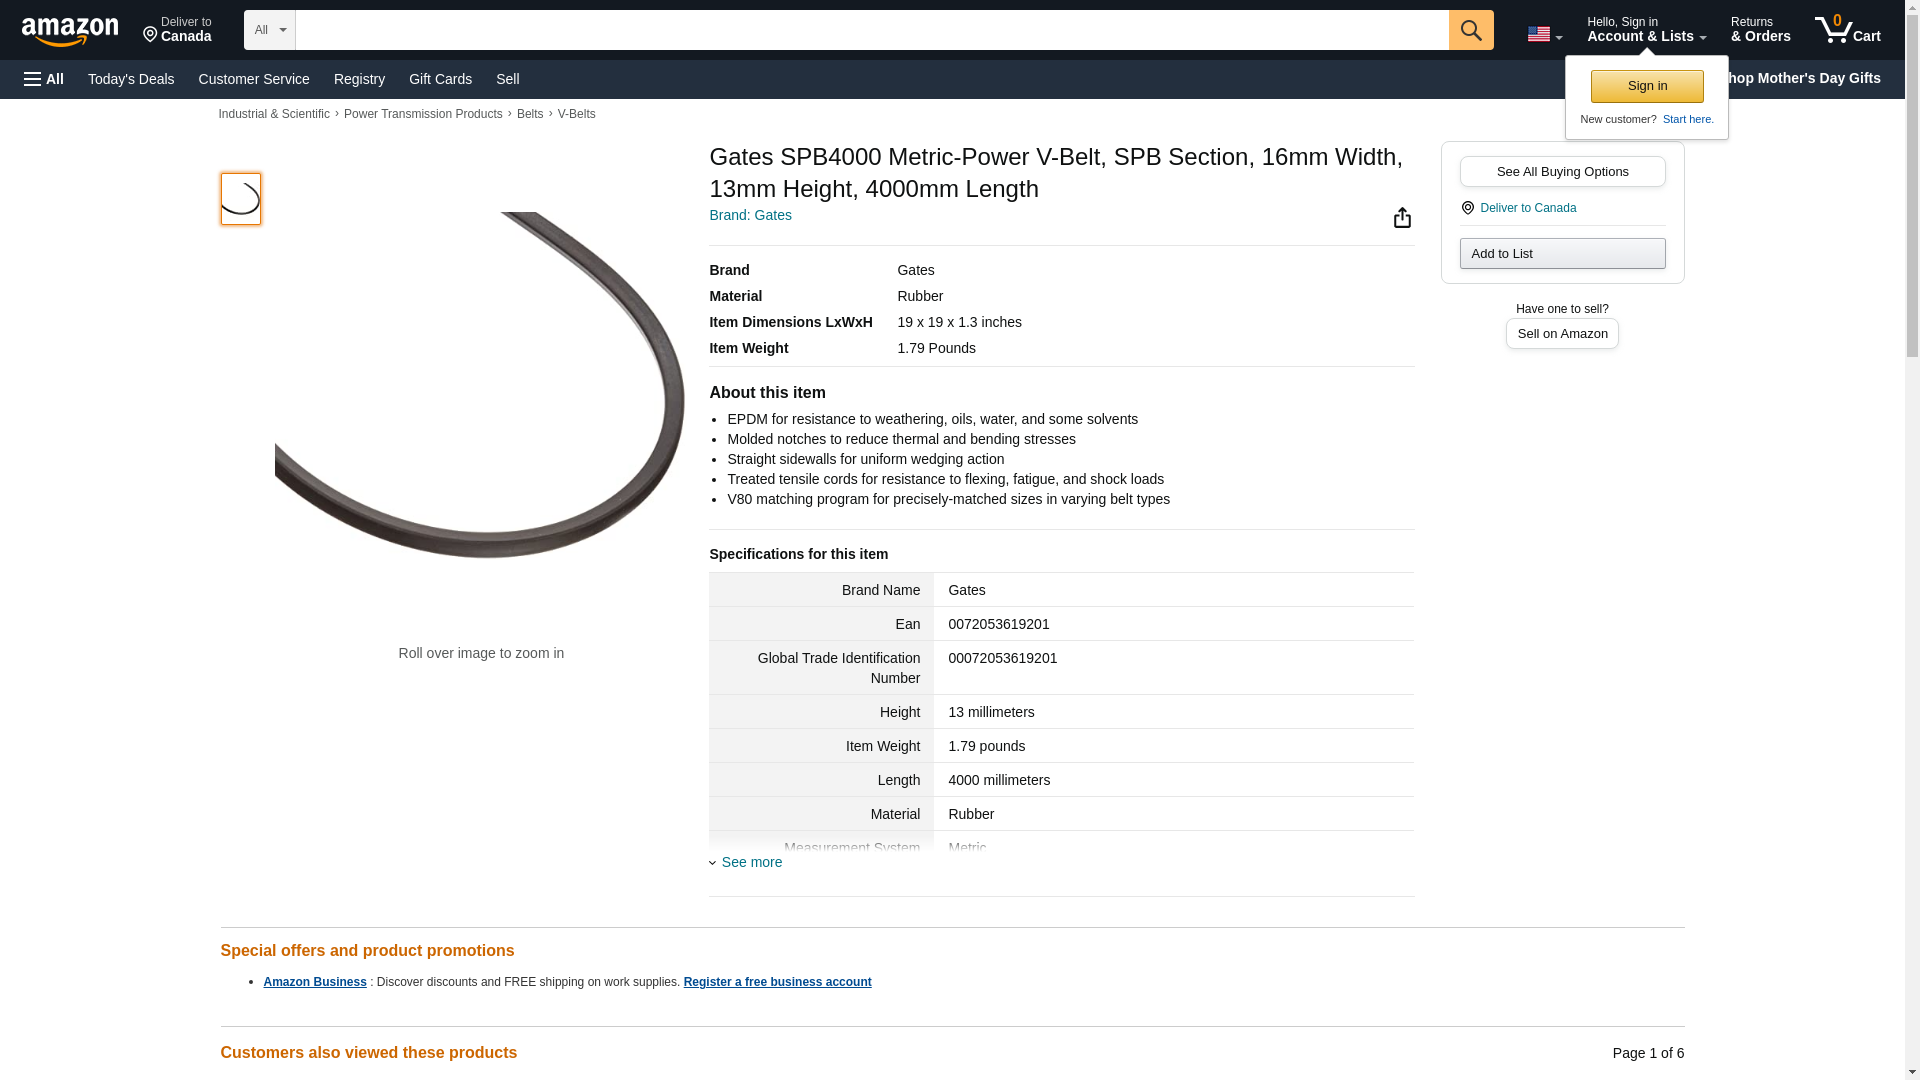Click the magnifying glass search button
This screenshot has width=1920, height=1080.
(x=1470, y=30)
